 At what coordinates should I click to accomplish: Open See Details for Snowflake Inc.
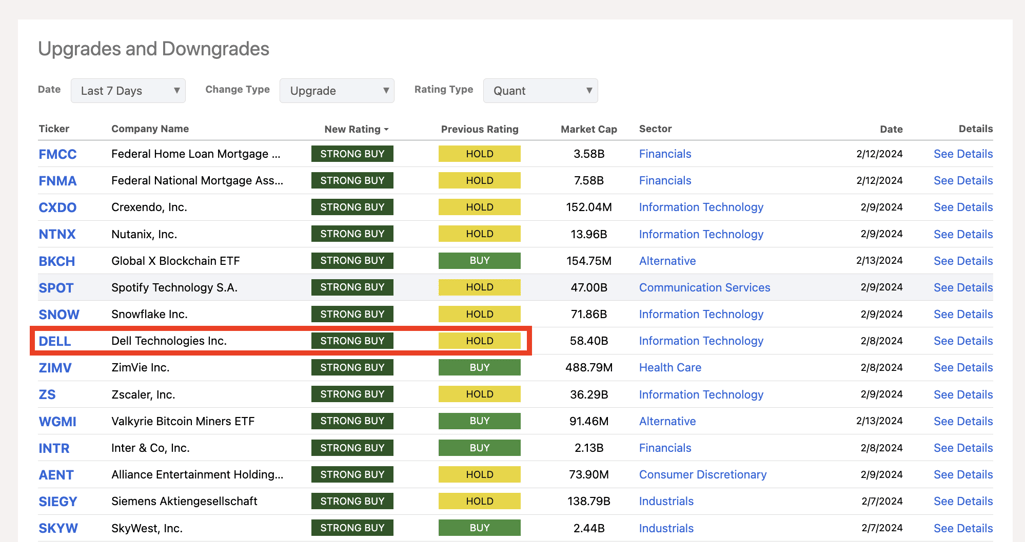click(x=962, y=314)
